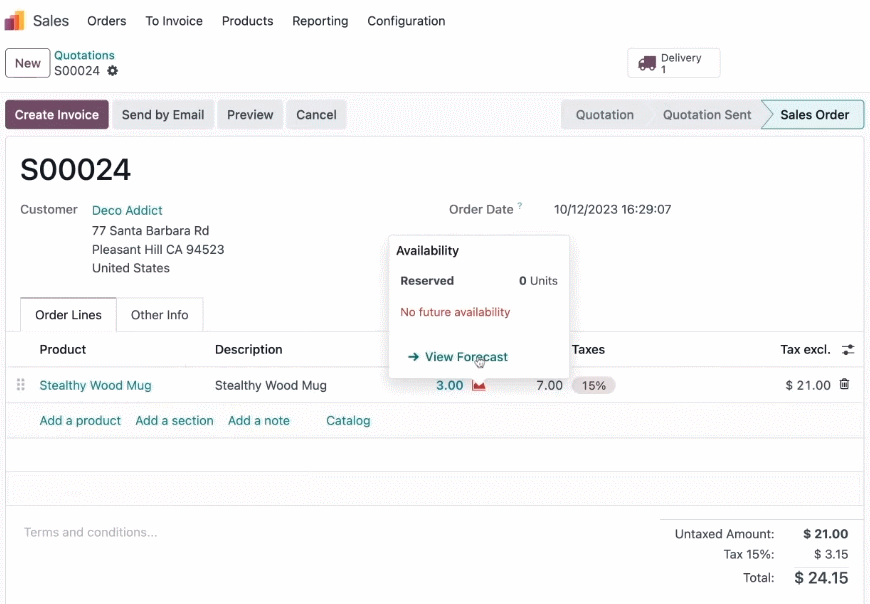Click the red forecast chart icon
The width and height of the screenshot is (870, 604).
(479, 385)
